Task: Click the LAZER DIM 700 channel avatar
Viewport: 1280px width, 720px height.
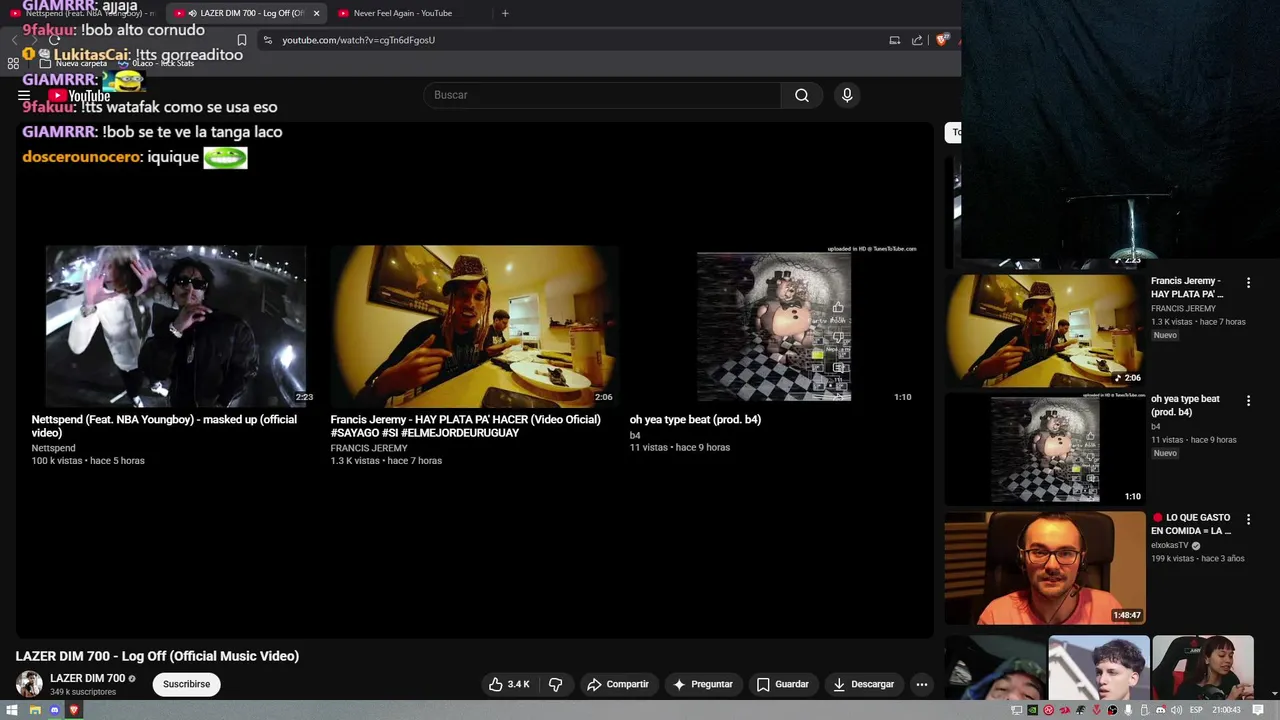Action: 29,684
